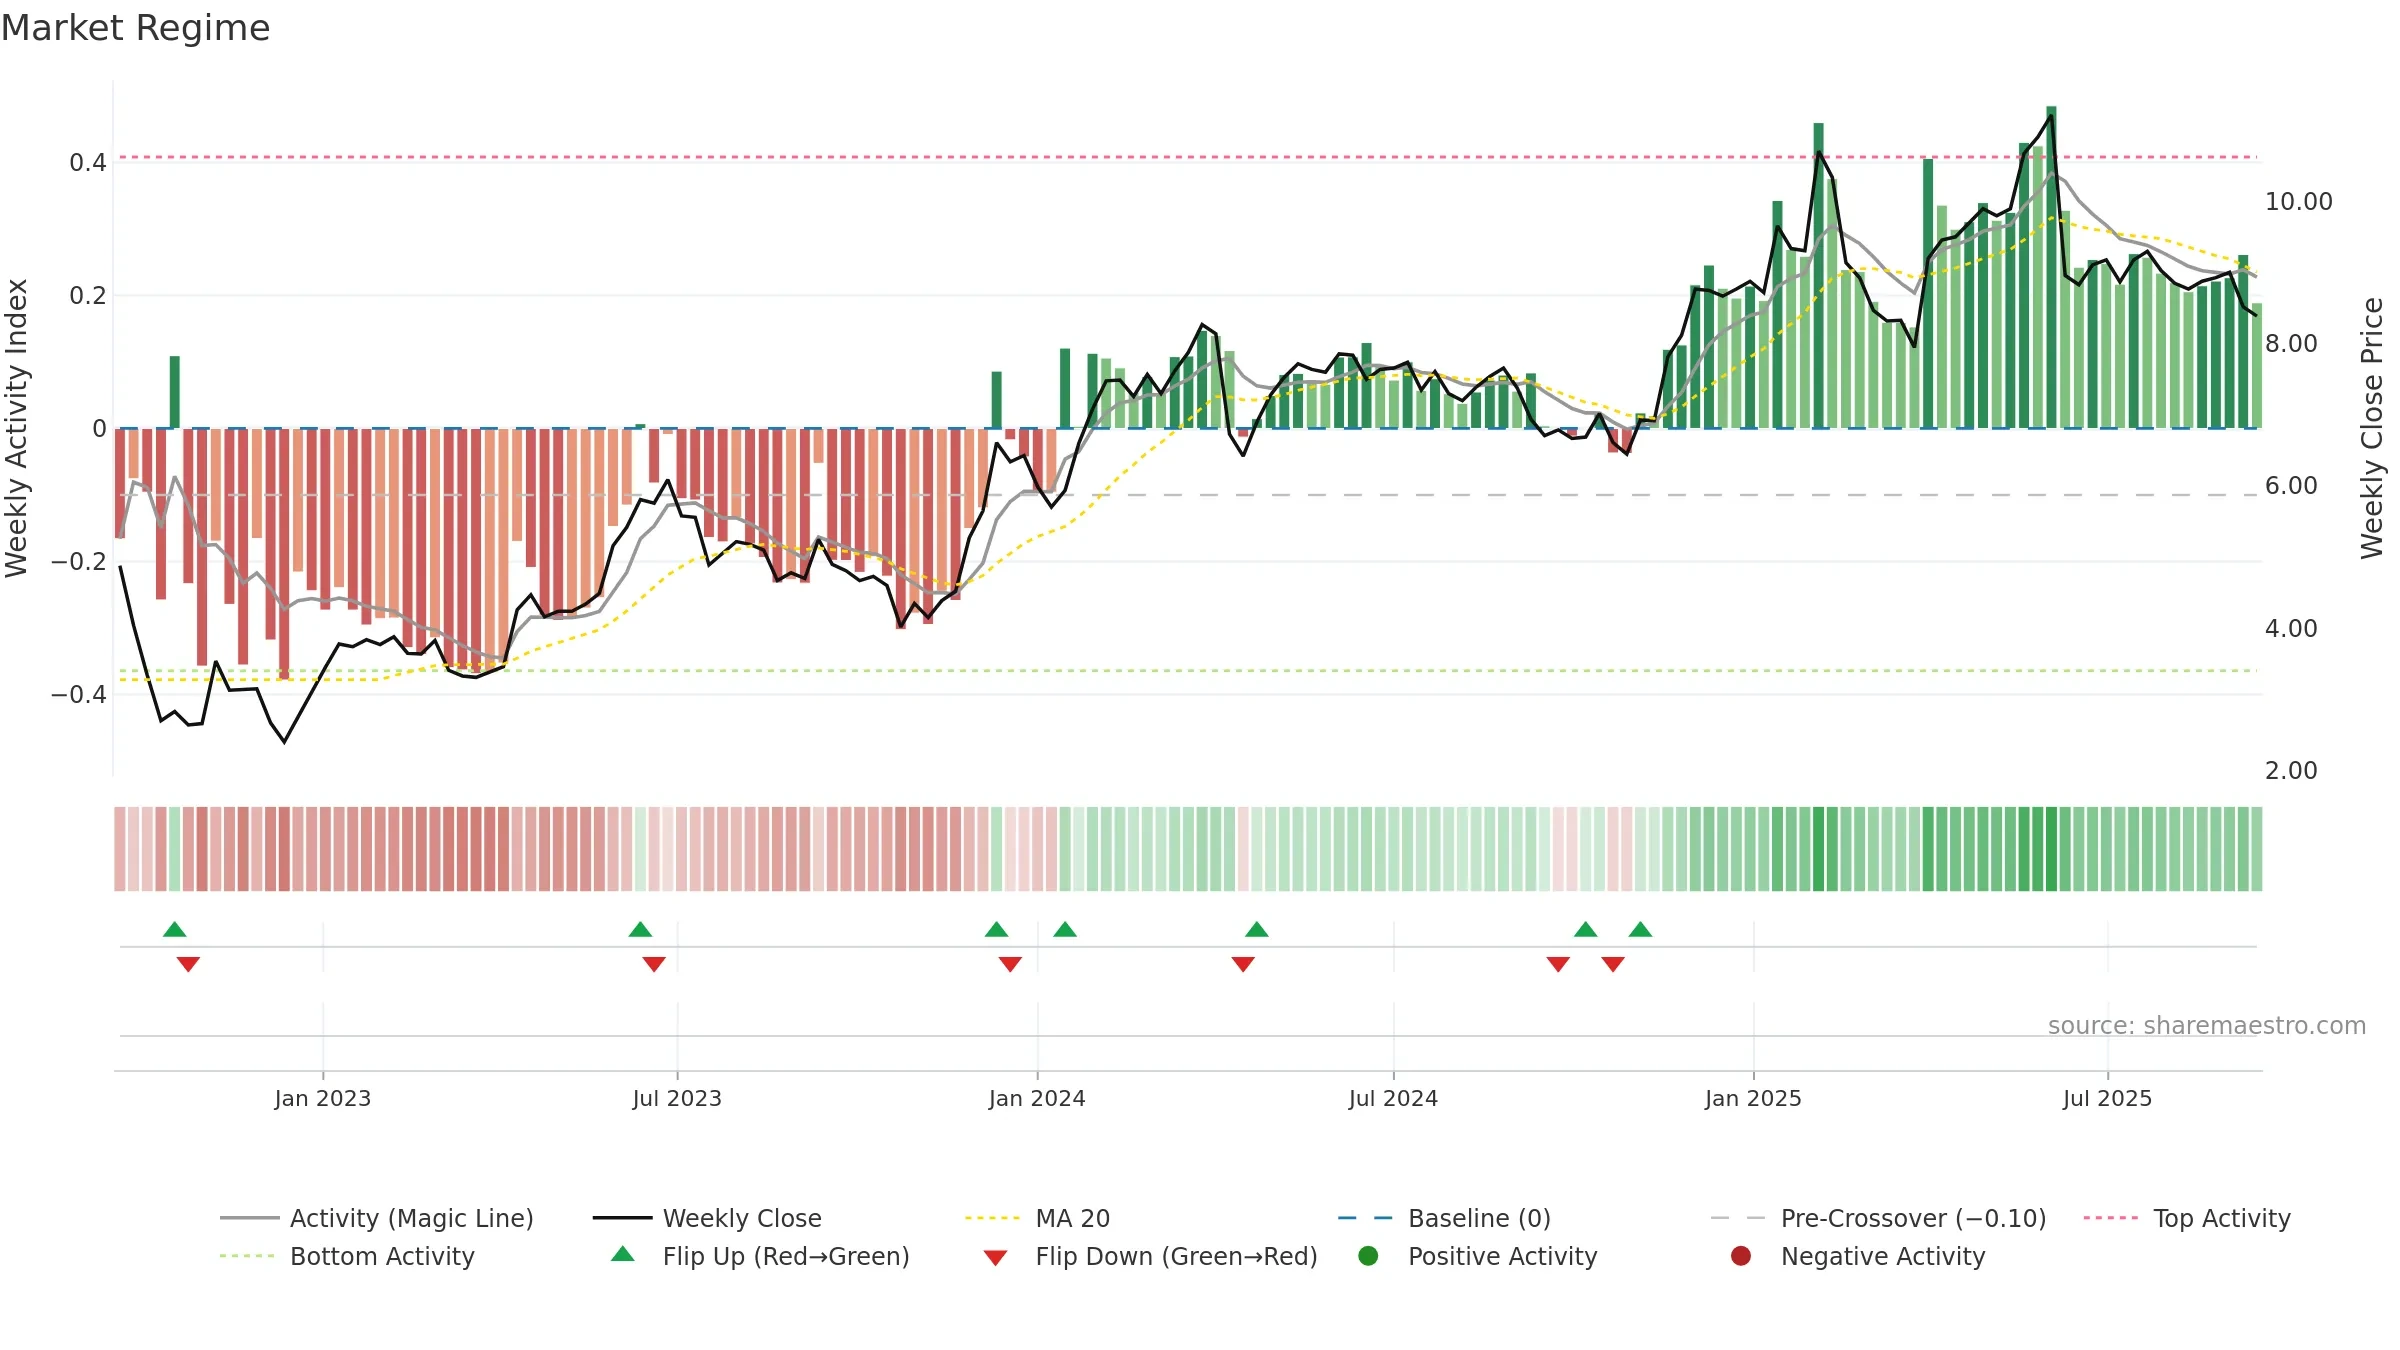Toggle the Flip Up (Red→Green) legend entry

[760, 1256]
